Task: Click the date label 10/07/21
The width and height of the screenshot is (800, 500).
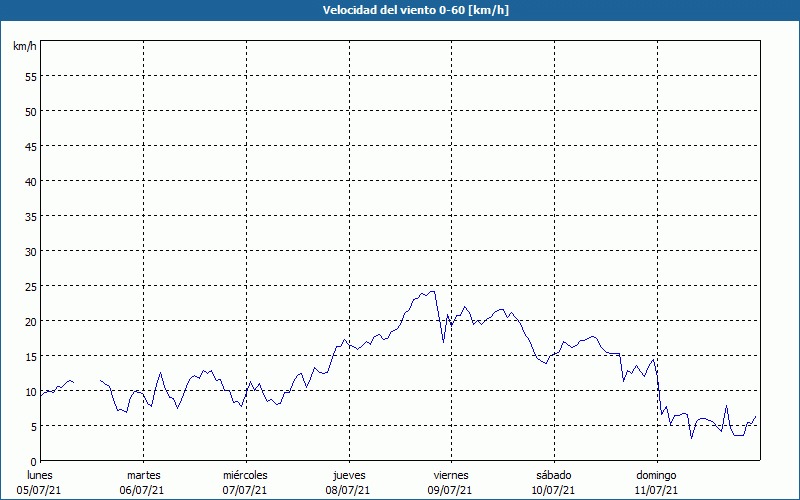Action: 553,490
